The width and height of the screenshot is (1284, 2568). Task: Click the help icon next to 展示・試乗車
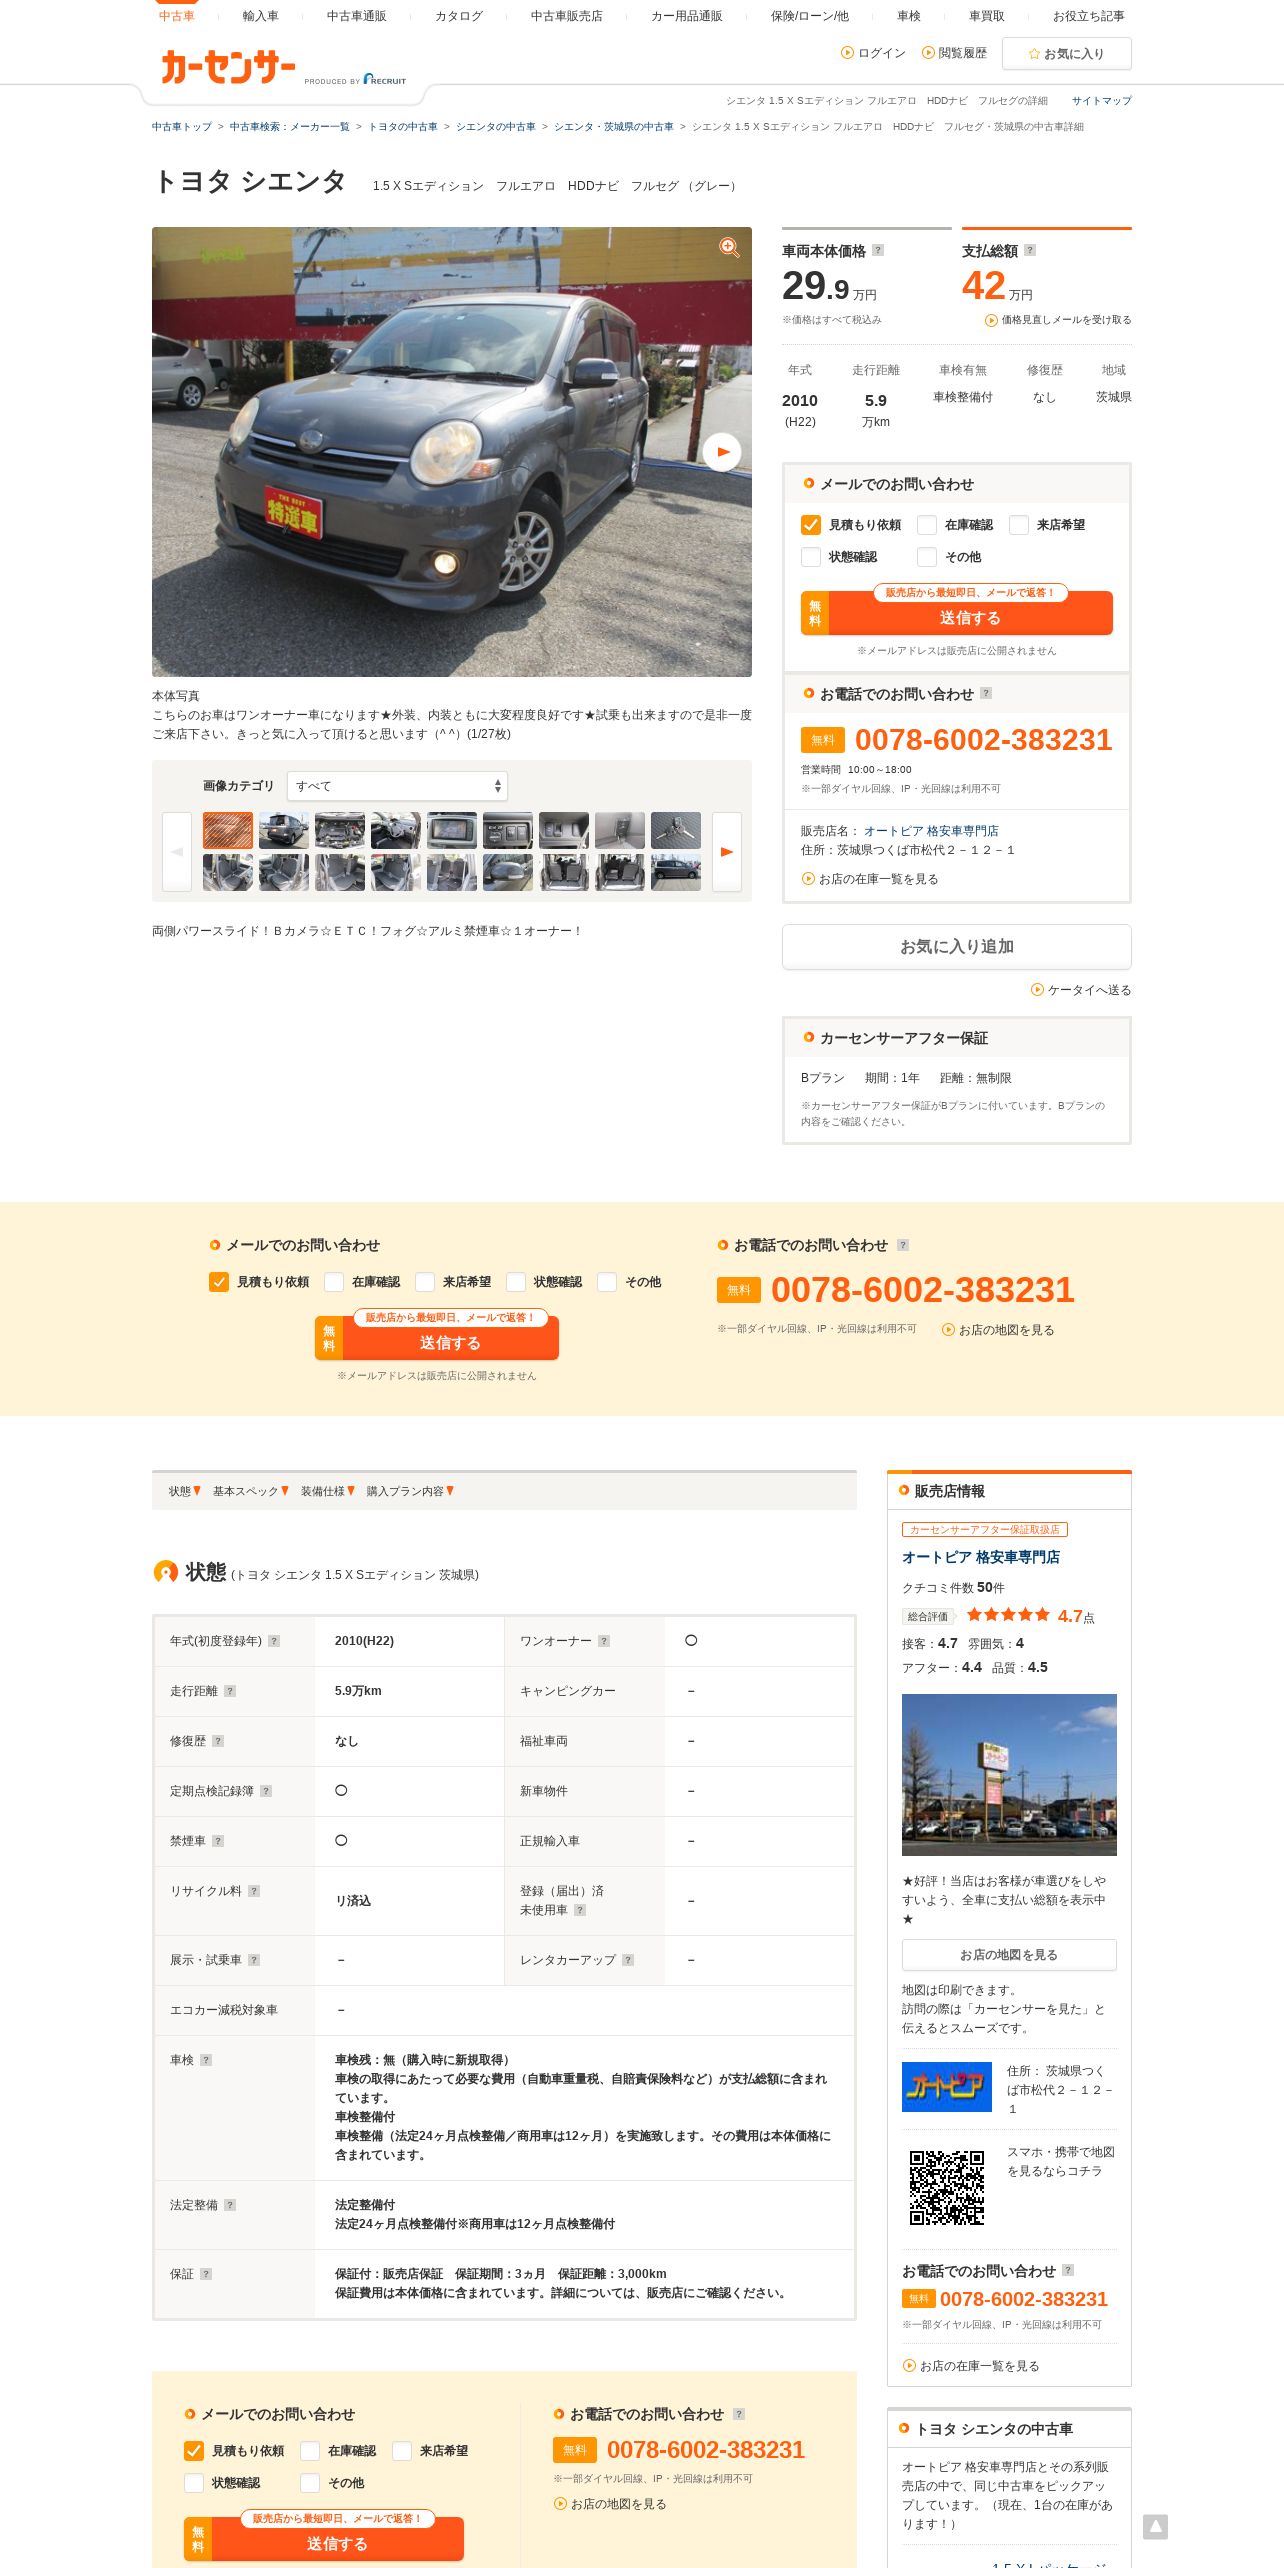tap(254, 1960)
